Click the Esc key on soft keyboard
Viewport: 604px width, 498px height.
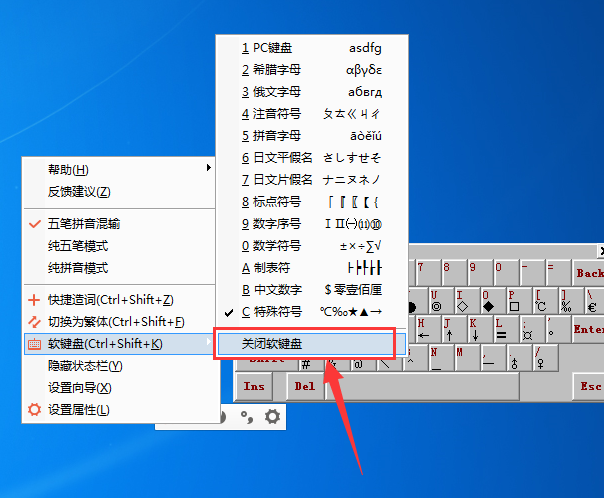(589, 386)
